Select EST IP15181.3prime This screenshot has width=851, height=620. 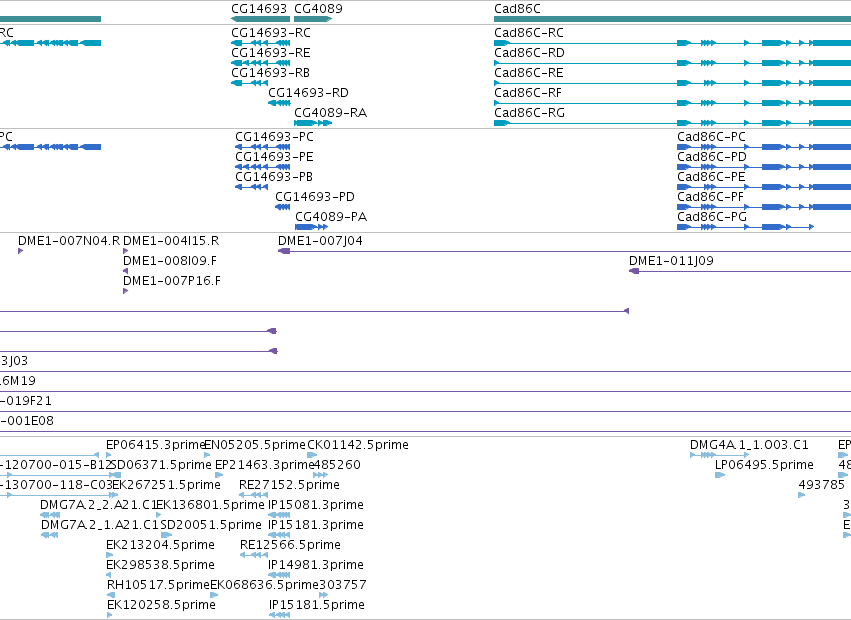pyautogui.click(x=316, y=526)
